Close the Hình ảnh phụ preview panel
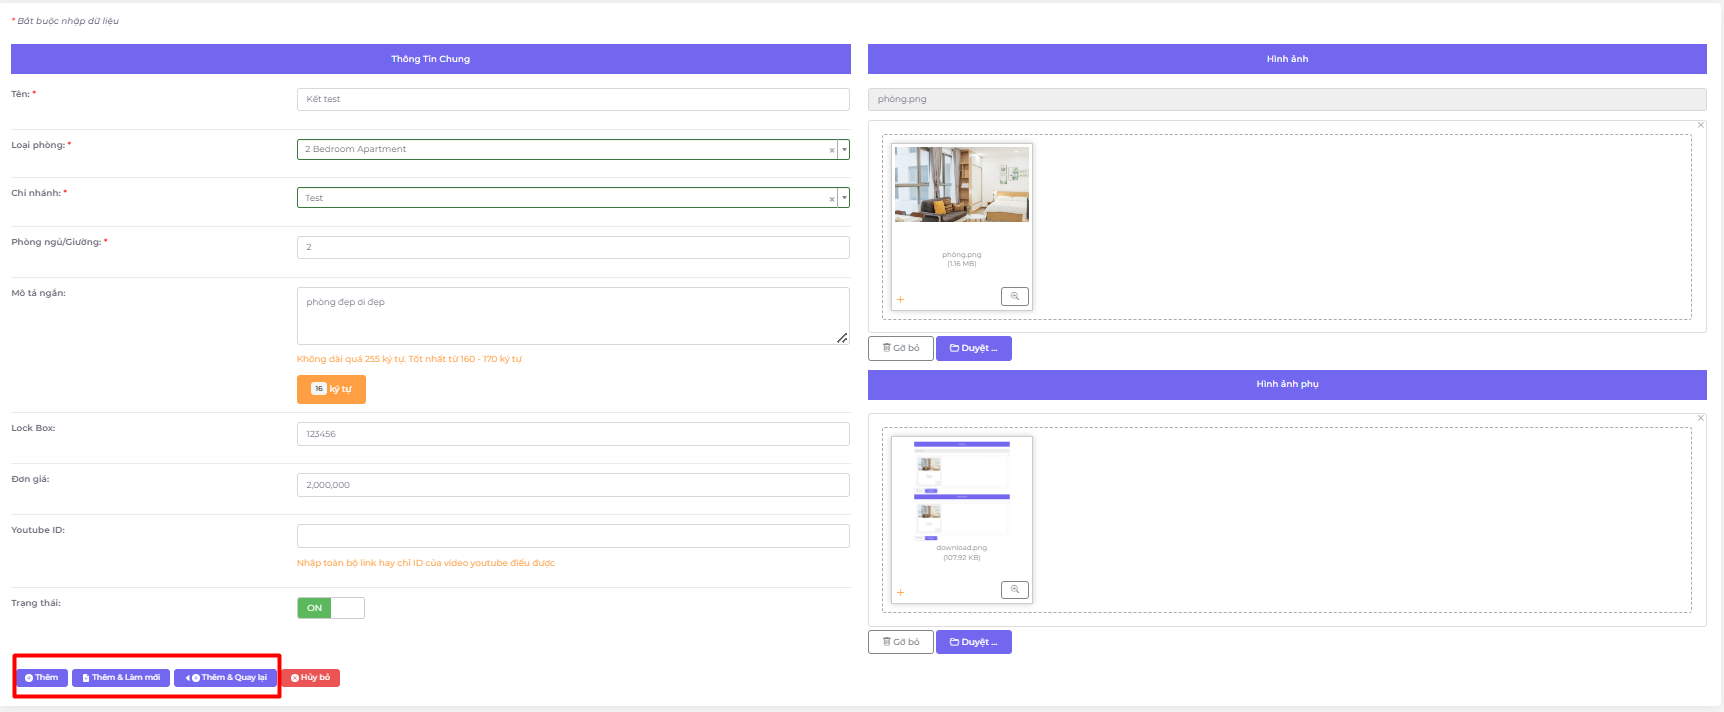The width and height of the screenshot is (1724, 712). [1700, 418]
